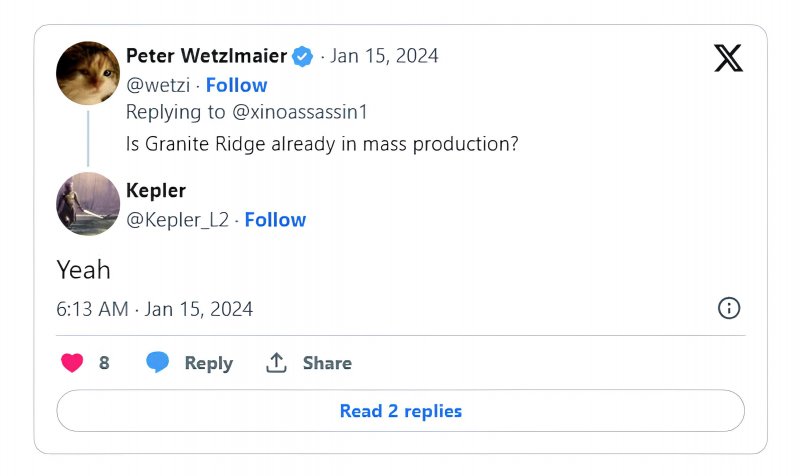800x476 pixels.
Task: Open Peter Wetzlmaier's cat avatar
Action: (x=88, y=73)
